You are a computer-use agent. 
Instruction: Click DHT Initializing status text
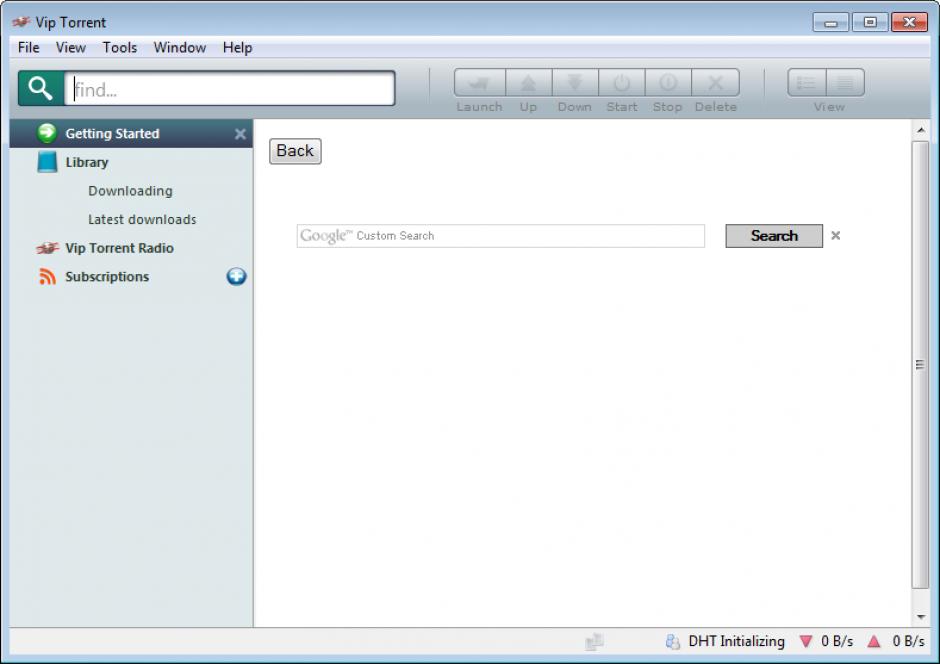pyautogui.click(x=736, y=641)
